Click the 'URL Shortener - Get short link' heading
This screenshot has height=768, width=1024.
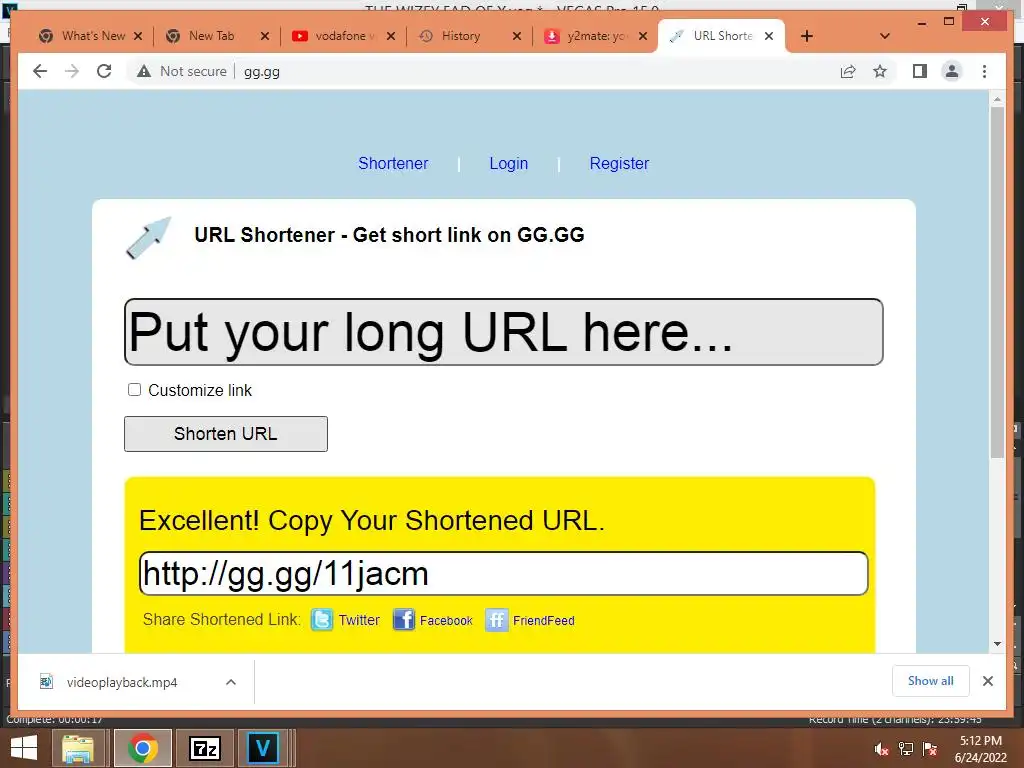point(389,234)
